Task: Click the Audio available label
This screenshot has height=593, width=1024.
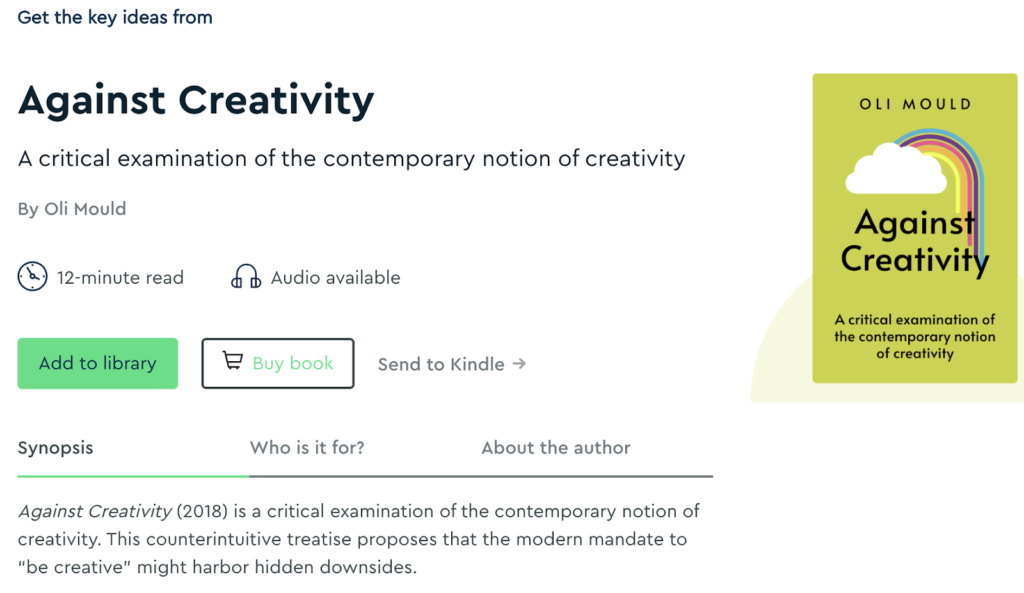Action: pyautogui.click(x=335, y=278)
